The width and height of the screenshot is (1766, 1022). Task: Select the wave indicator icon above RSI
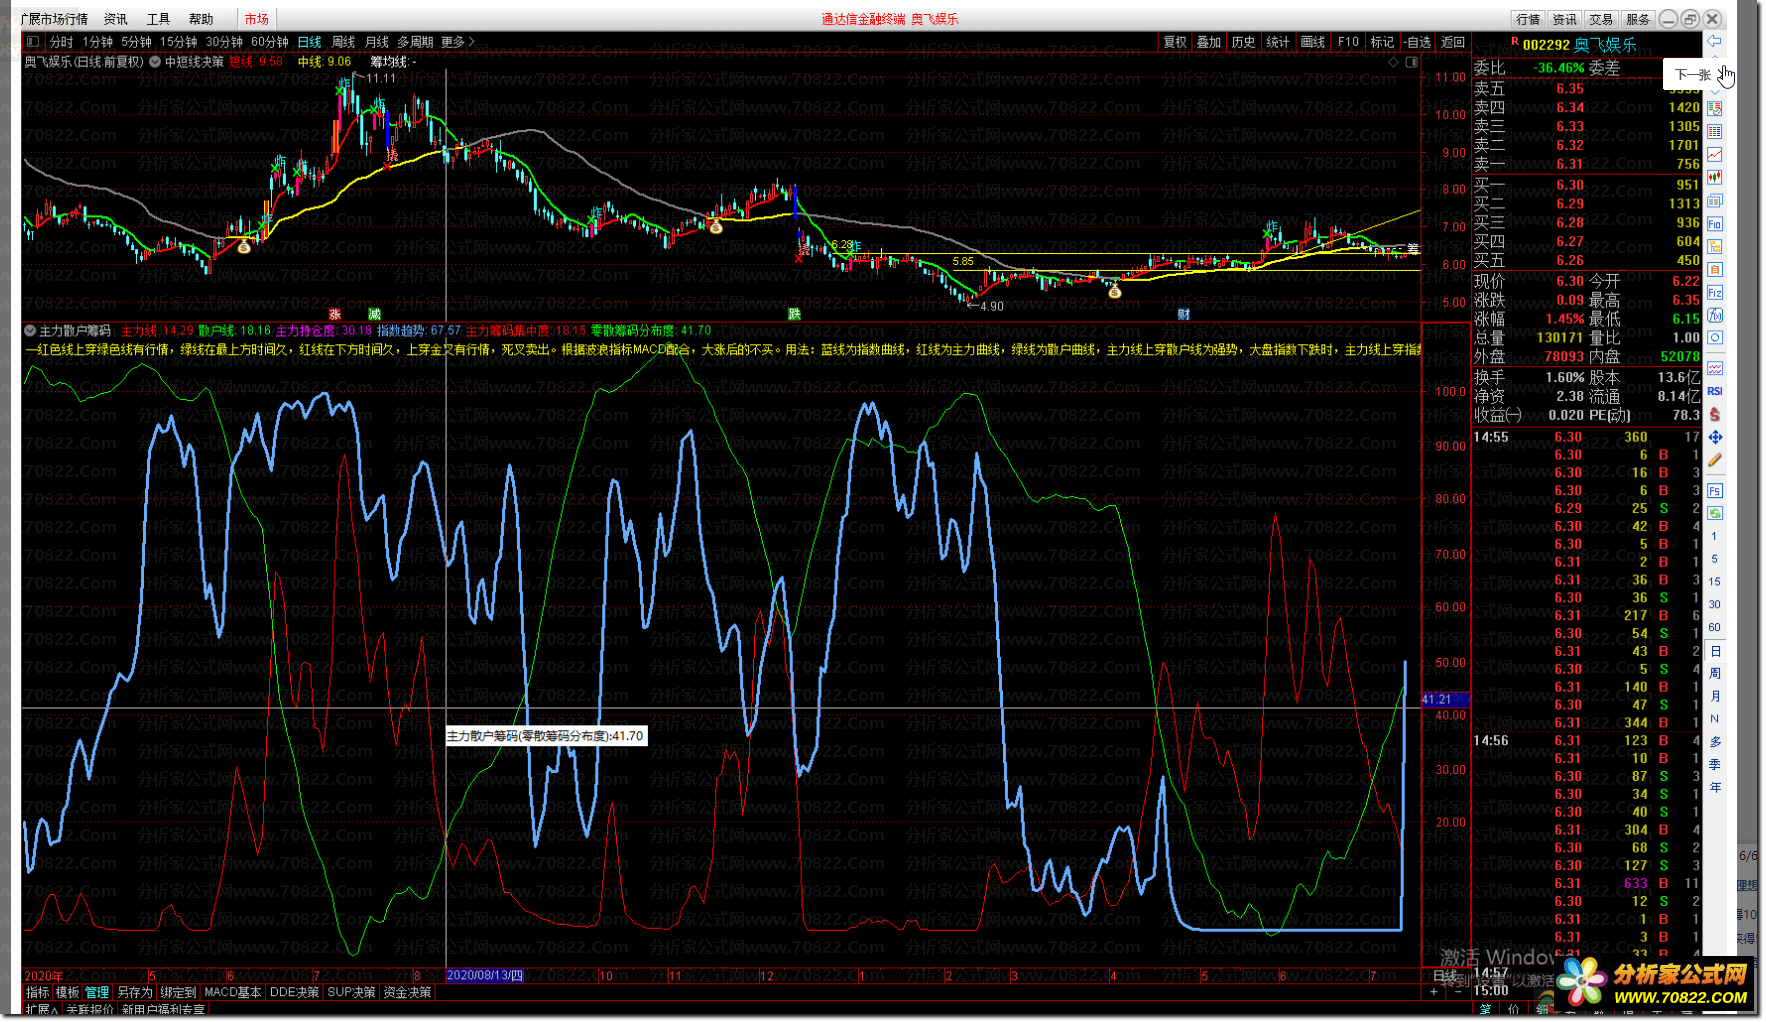(x=1715, y=368)
